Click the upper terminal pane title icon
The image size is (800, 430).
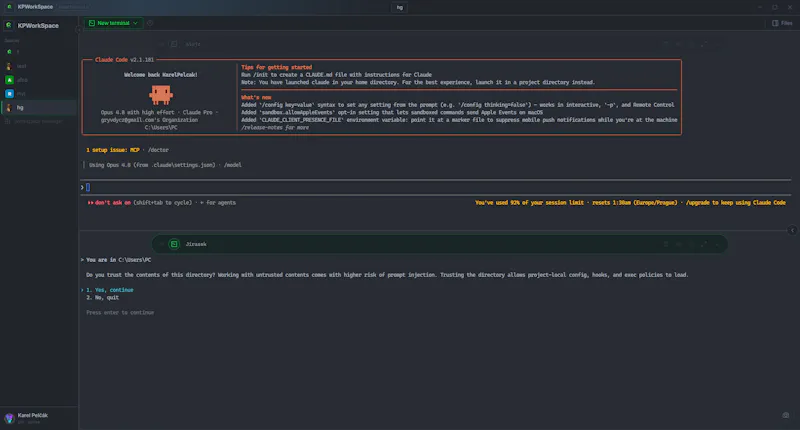pos(174,44)
